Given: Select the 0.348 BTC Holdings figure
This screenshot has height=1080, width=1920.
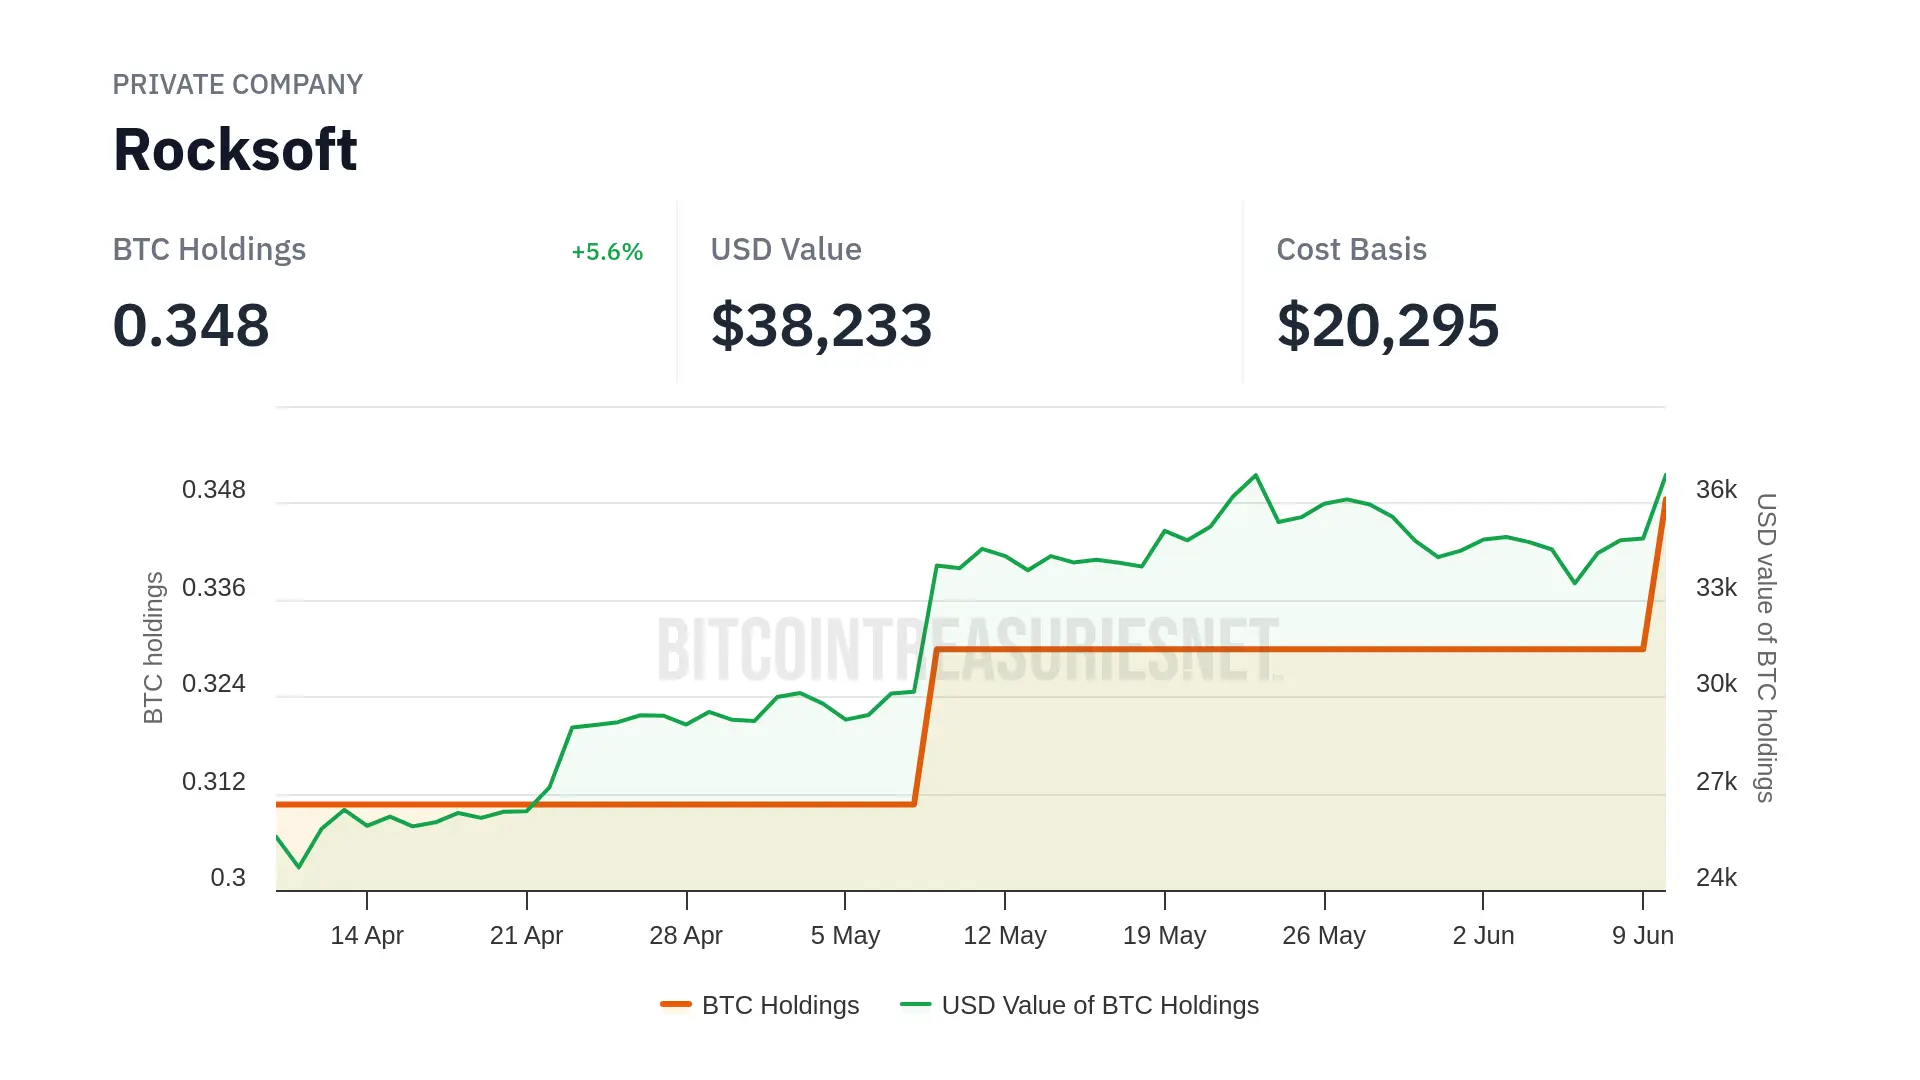Looking at the screenshot, I should coord(191,326).
